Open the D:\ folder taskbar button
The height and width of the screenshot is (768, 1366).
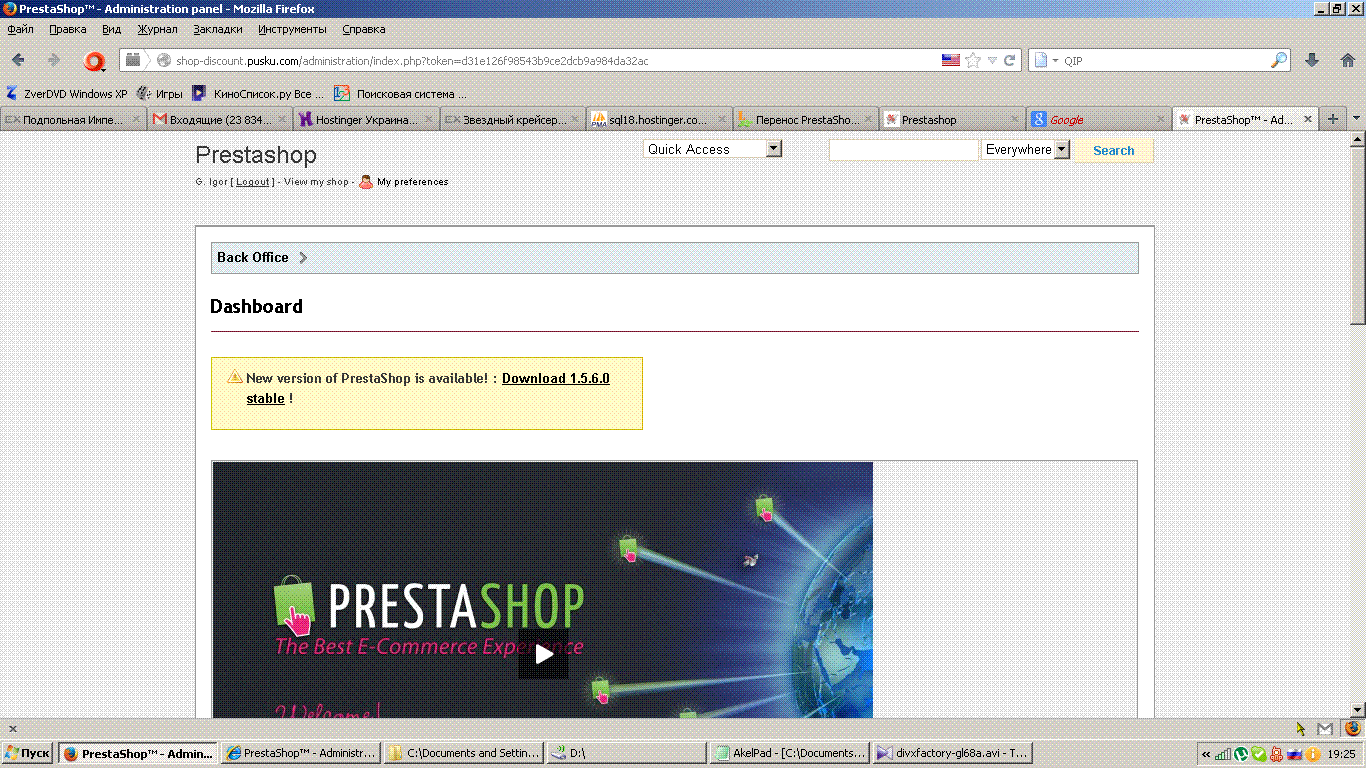click(627, 753)
